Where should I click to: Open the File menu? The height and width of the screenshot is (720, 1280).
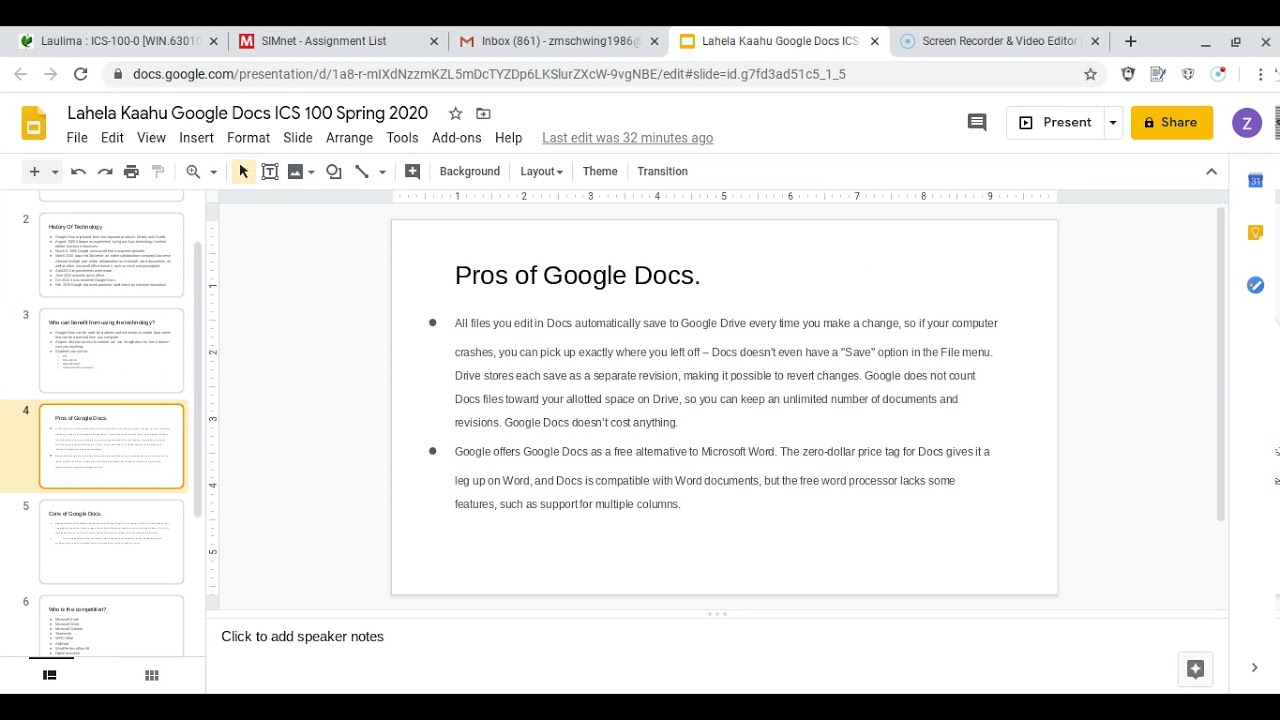click(77, 138)
